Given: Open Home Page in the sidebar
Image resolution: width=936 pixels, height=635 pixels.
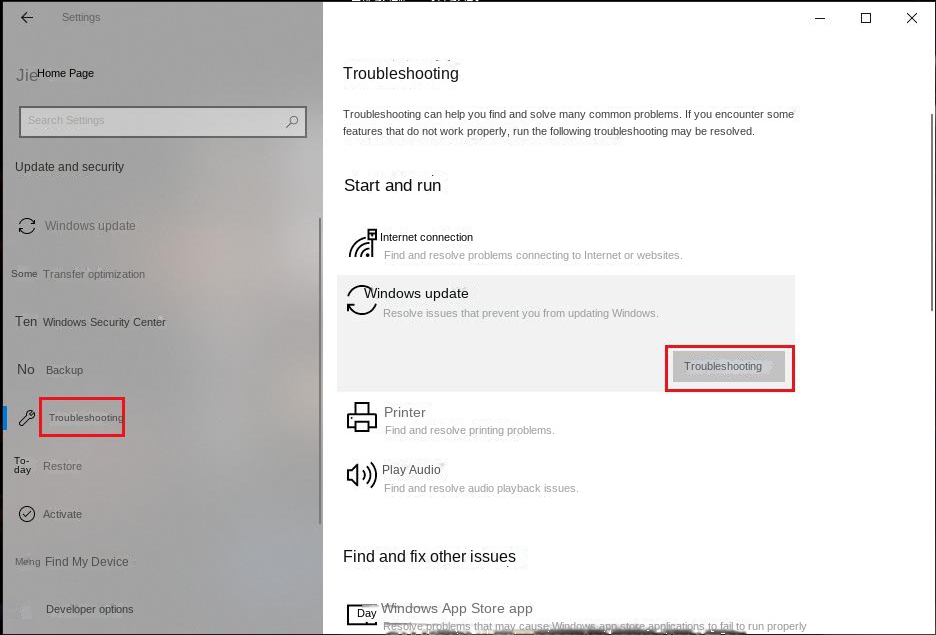Looking at the screenshot, I should pos(65,73).
